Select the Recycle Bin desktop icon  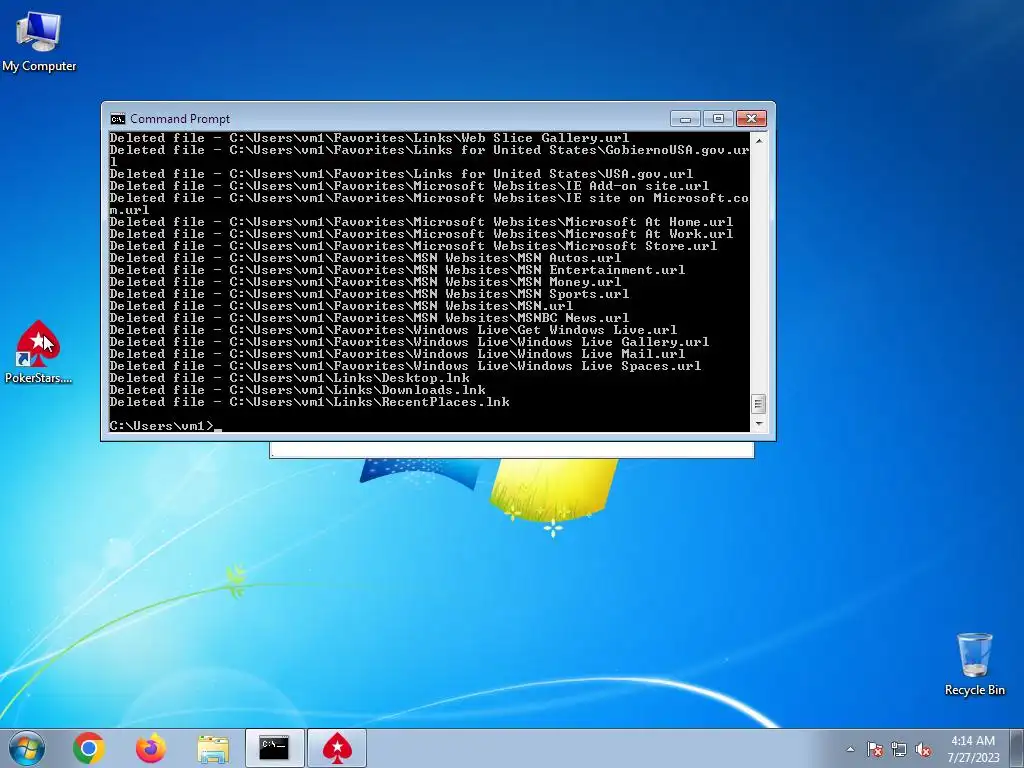click(974, 664)
